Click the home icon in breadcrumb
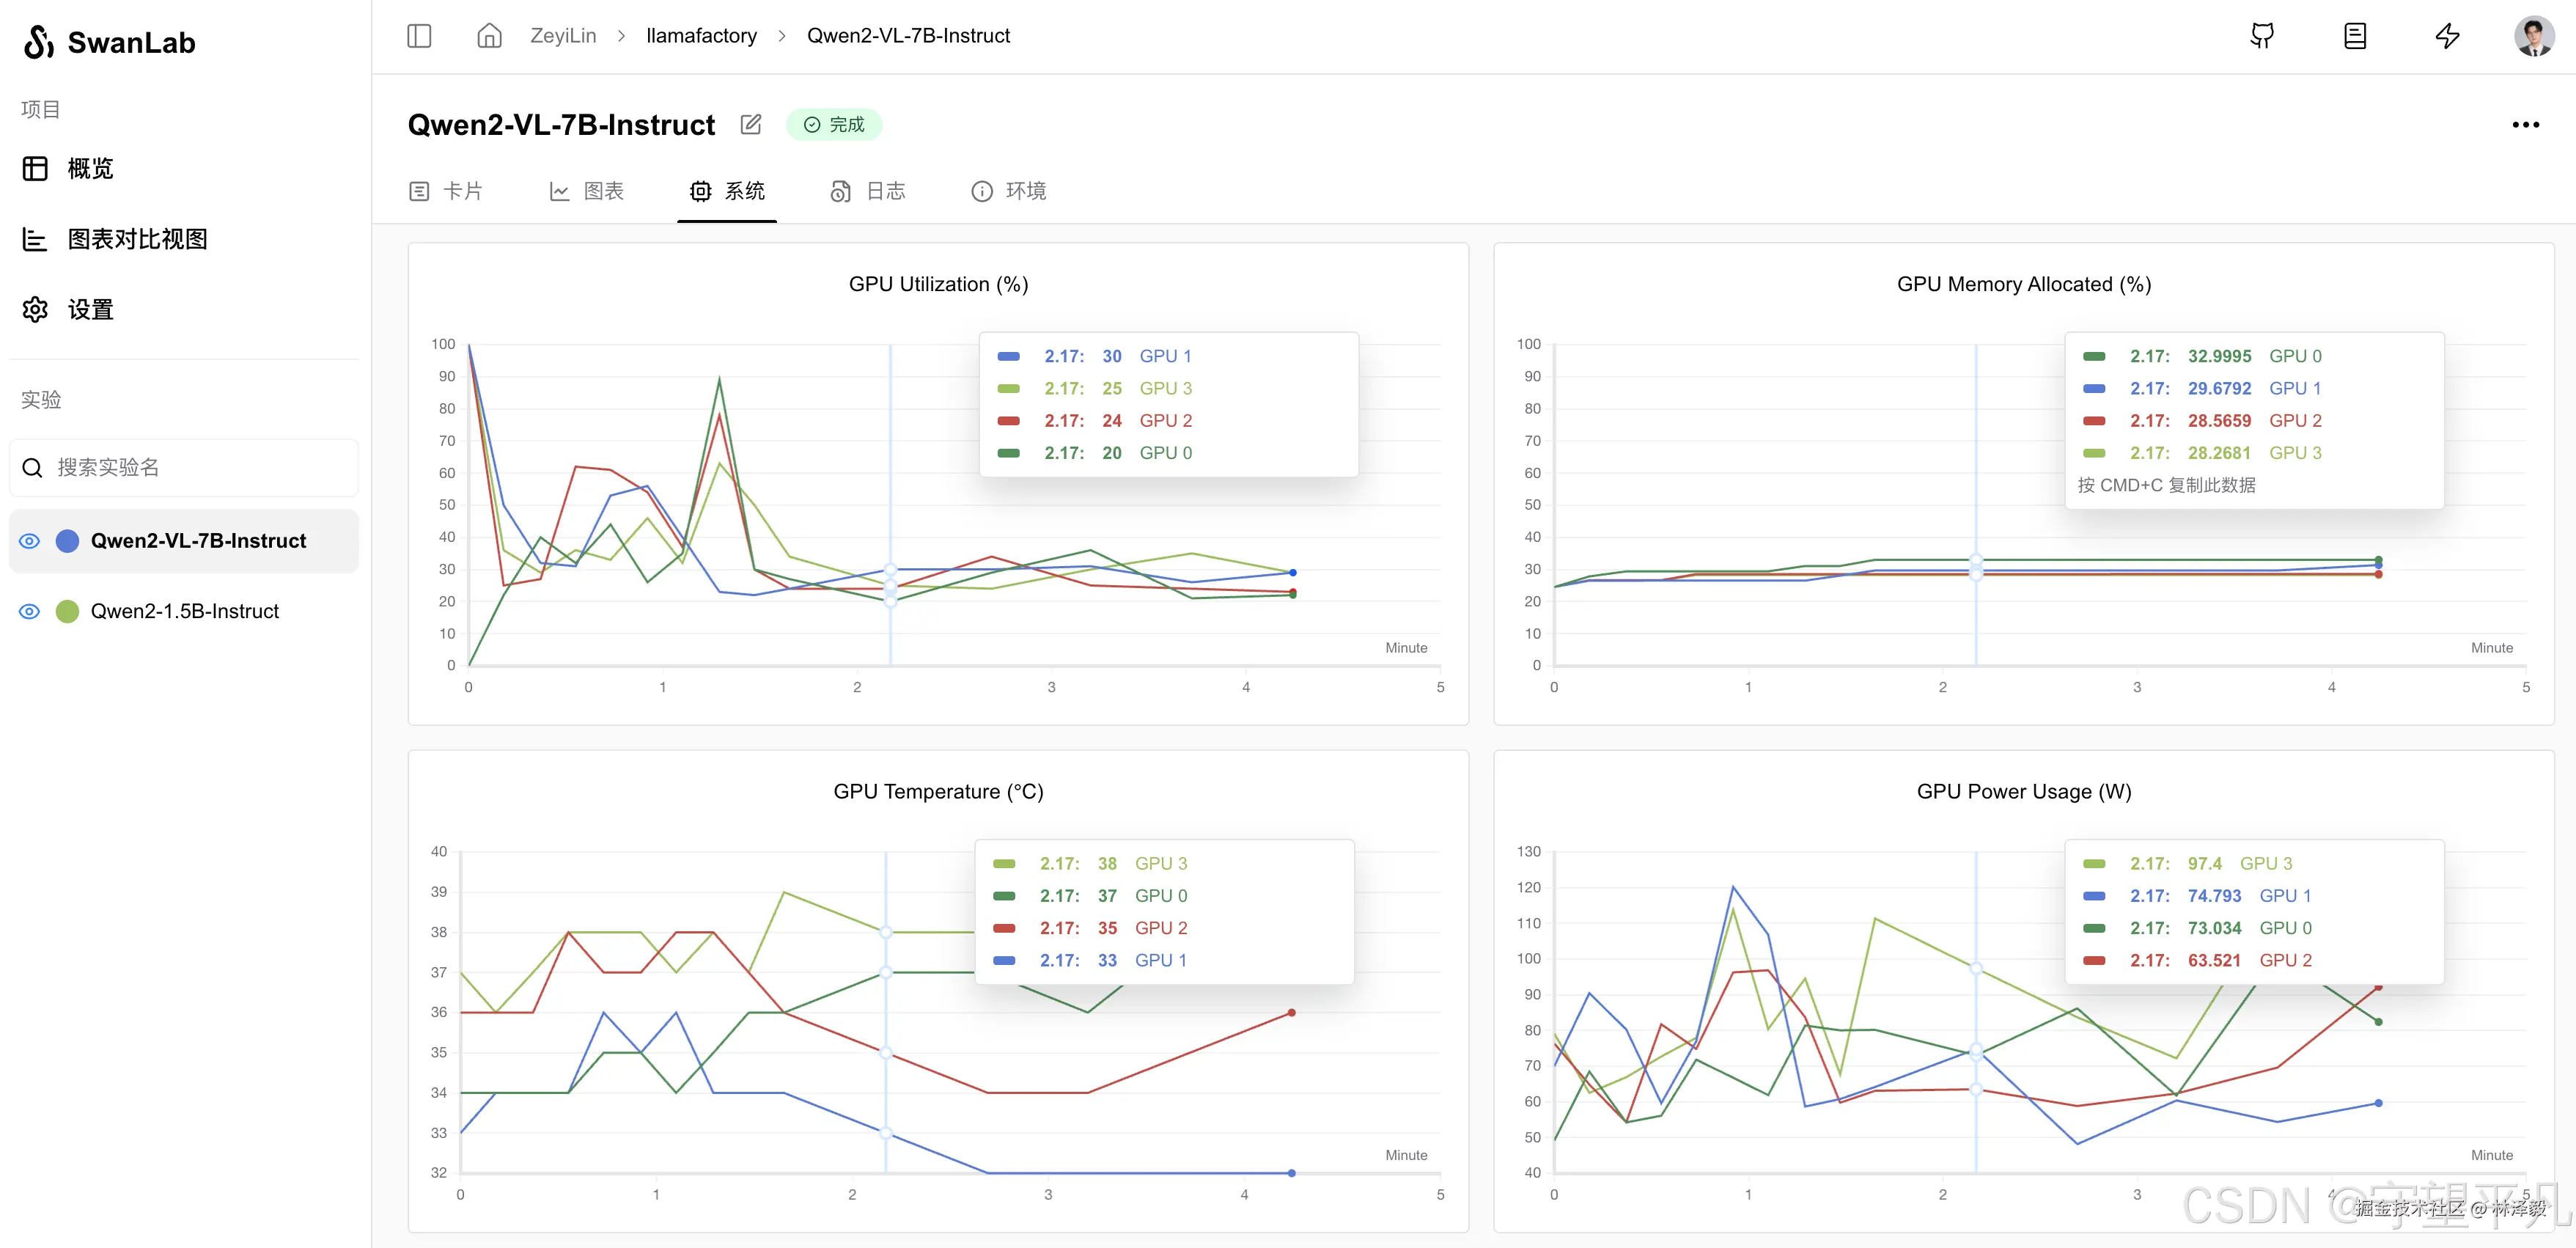Image resolution: width=2576 pixels, height=1248 pixels. click(489, 36)
